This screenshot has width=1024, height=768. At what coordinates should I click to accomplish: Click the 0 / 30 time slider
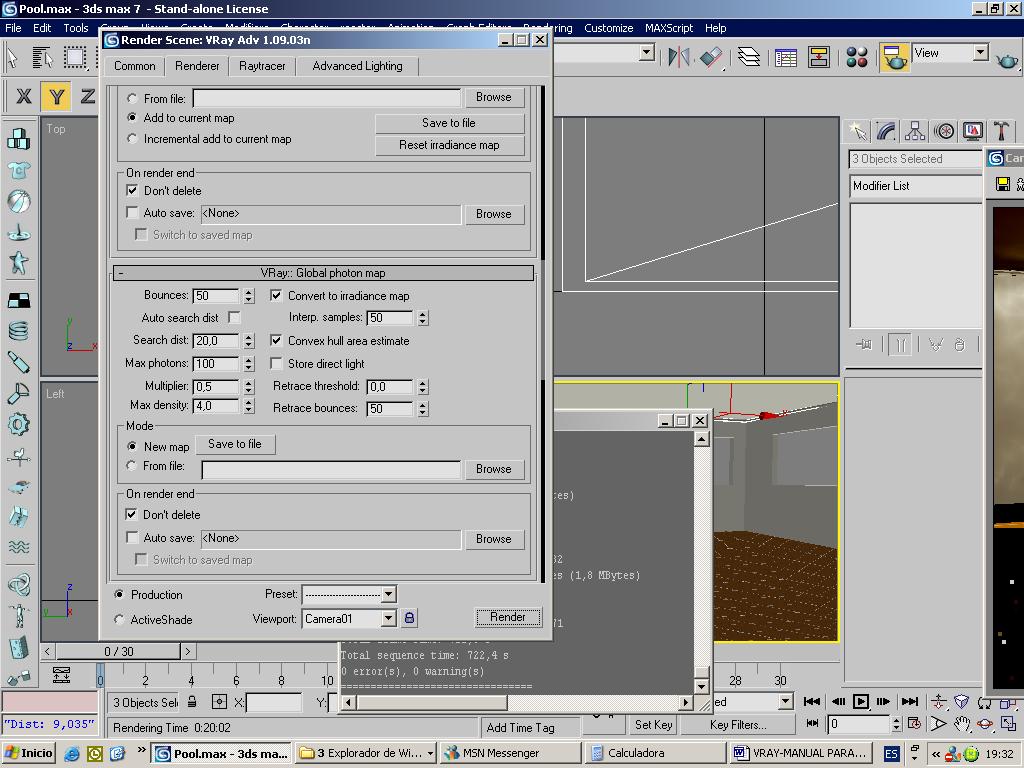coord(118,651)
